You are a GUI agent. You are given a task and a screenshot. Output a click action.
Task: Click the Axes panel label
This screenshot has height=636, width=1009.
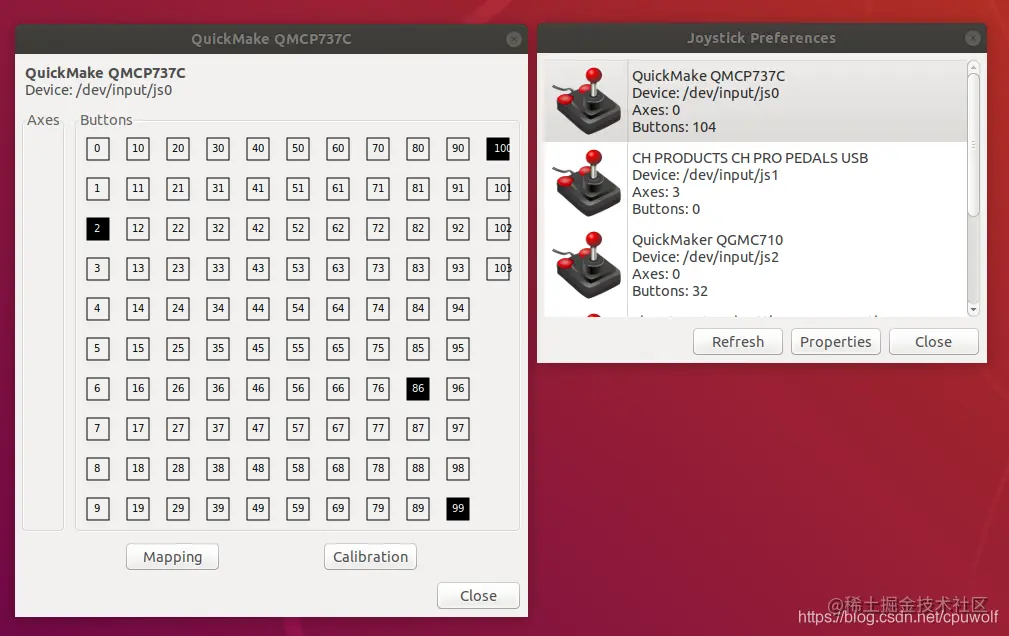(43, 120)
